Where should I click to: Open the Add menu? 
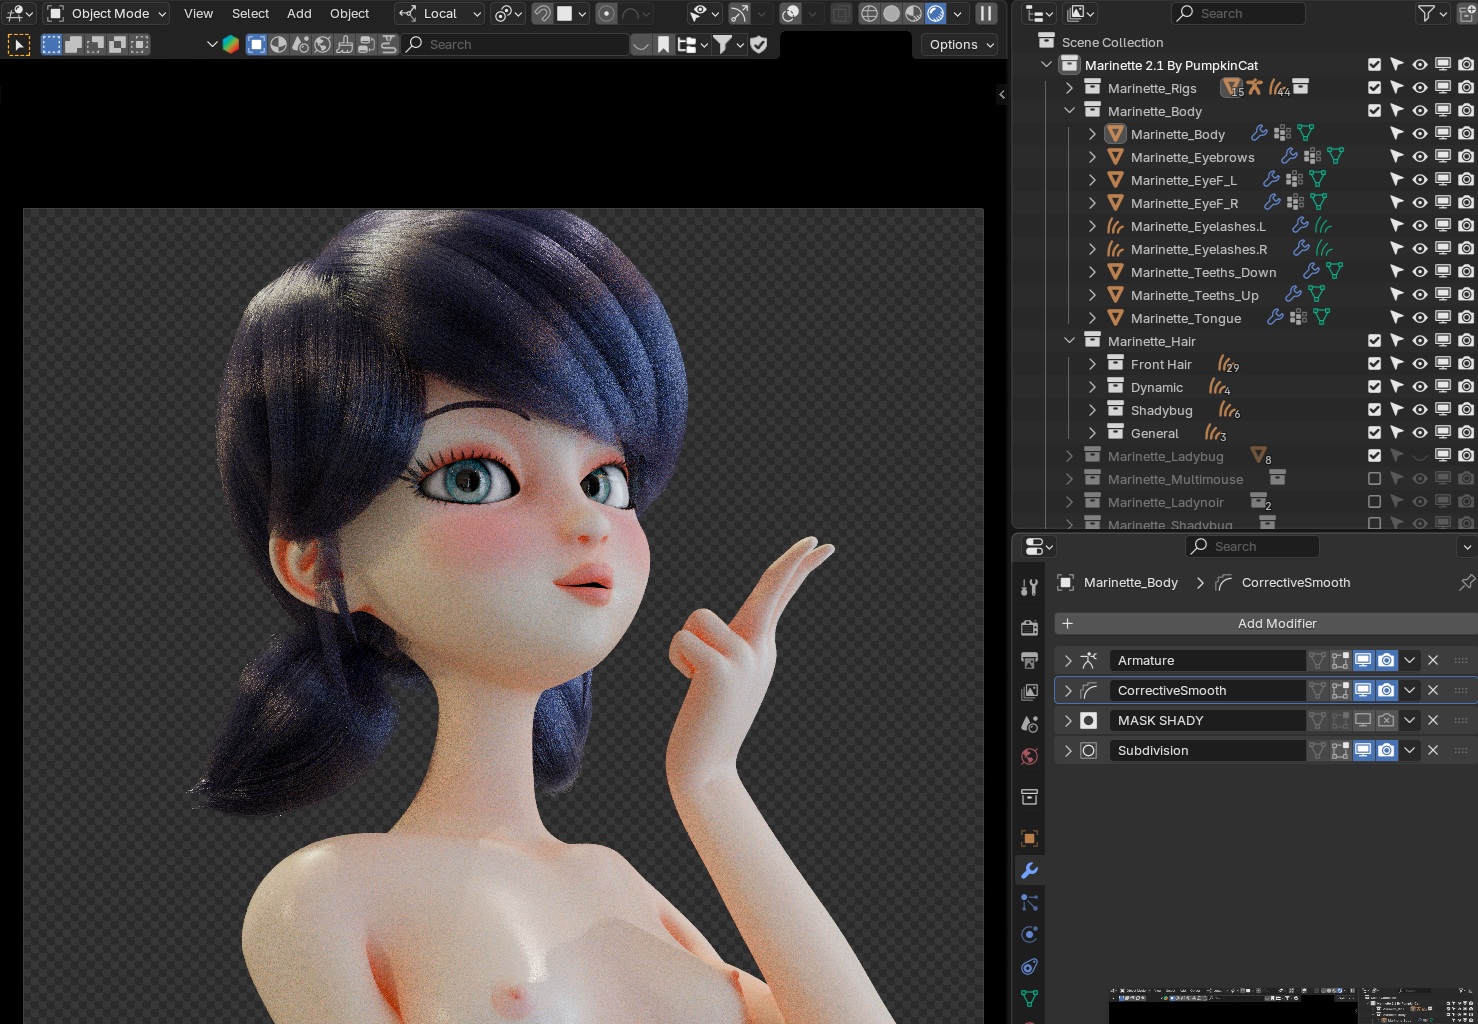click(x=299, y=14)
